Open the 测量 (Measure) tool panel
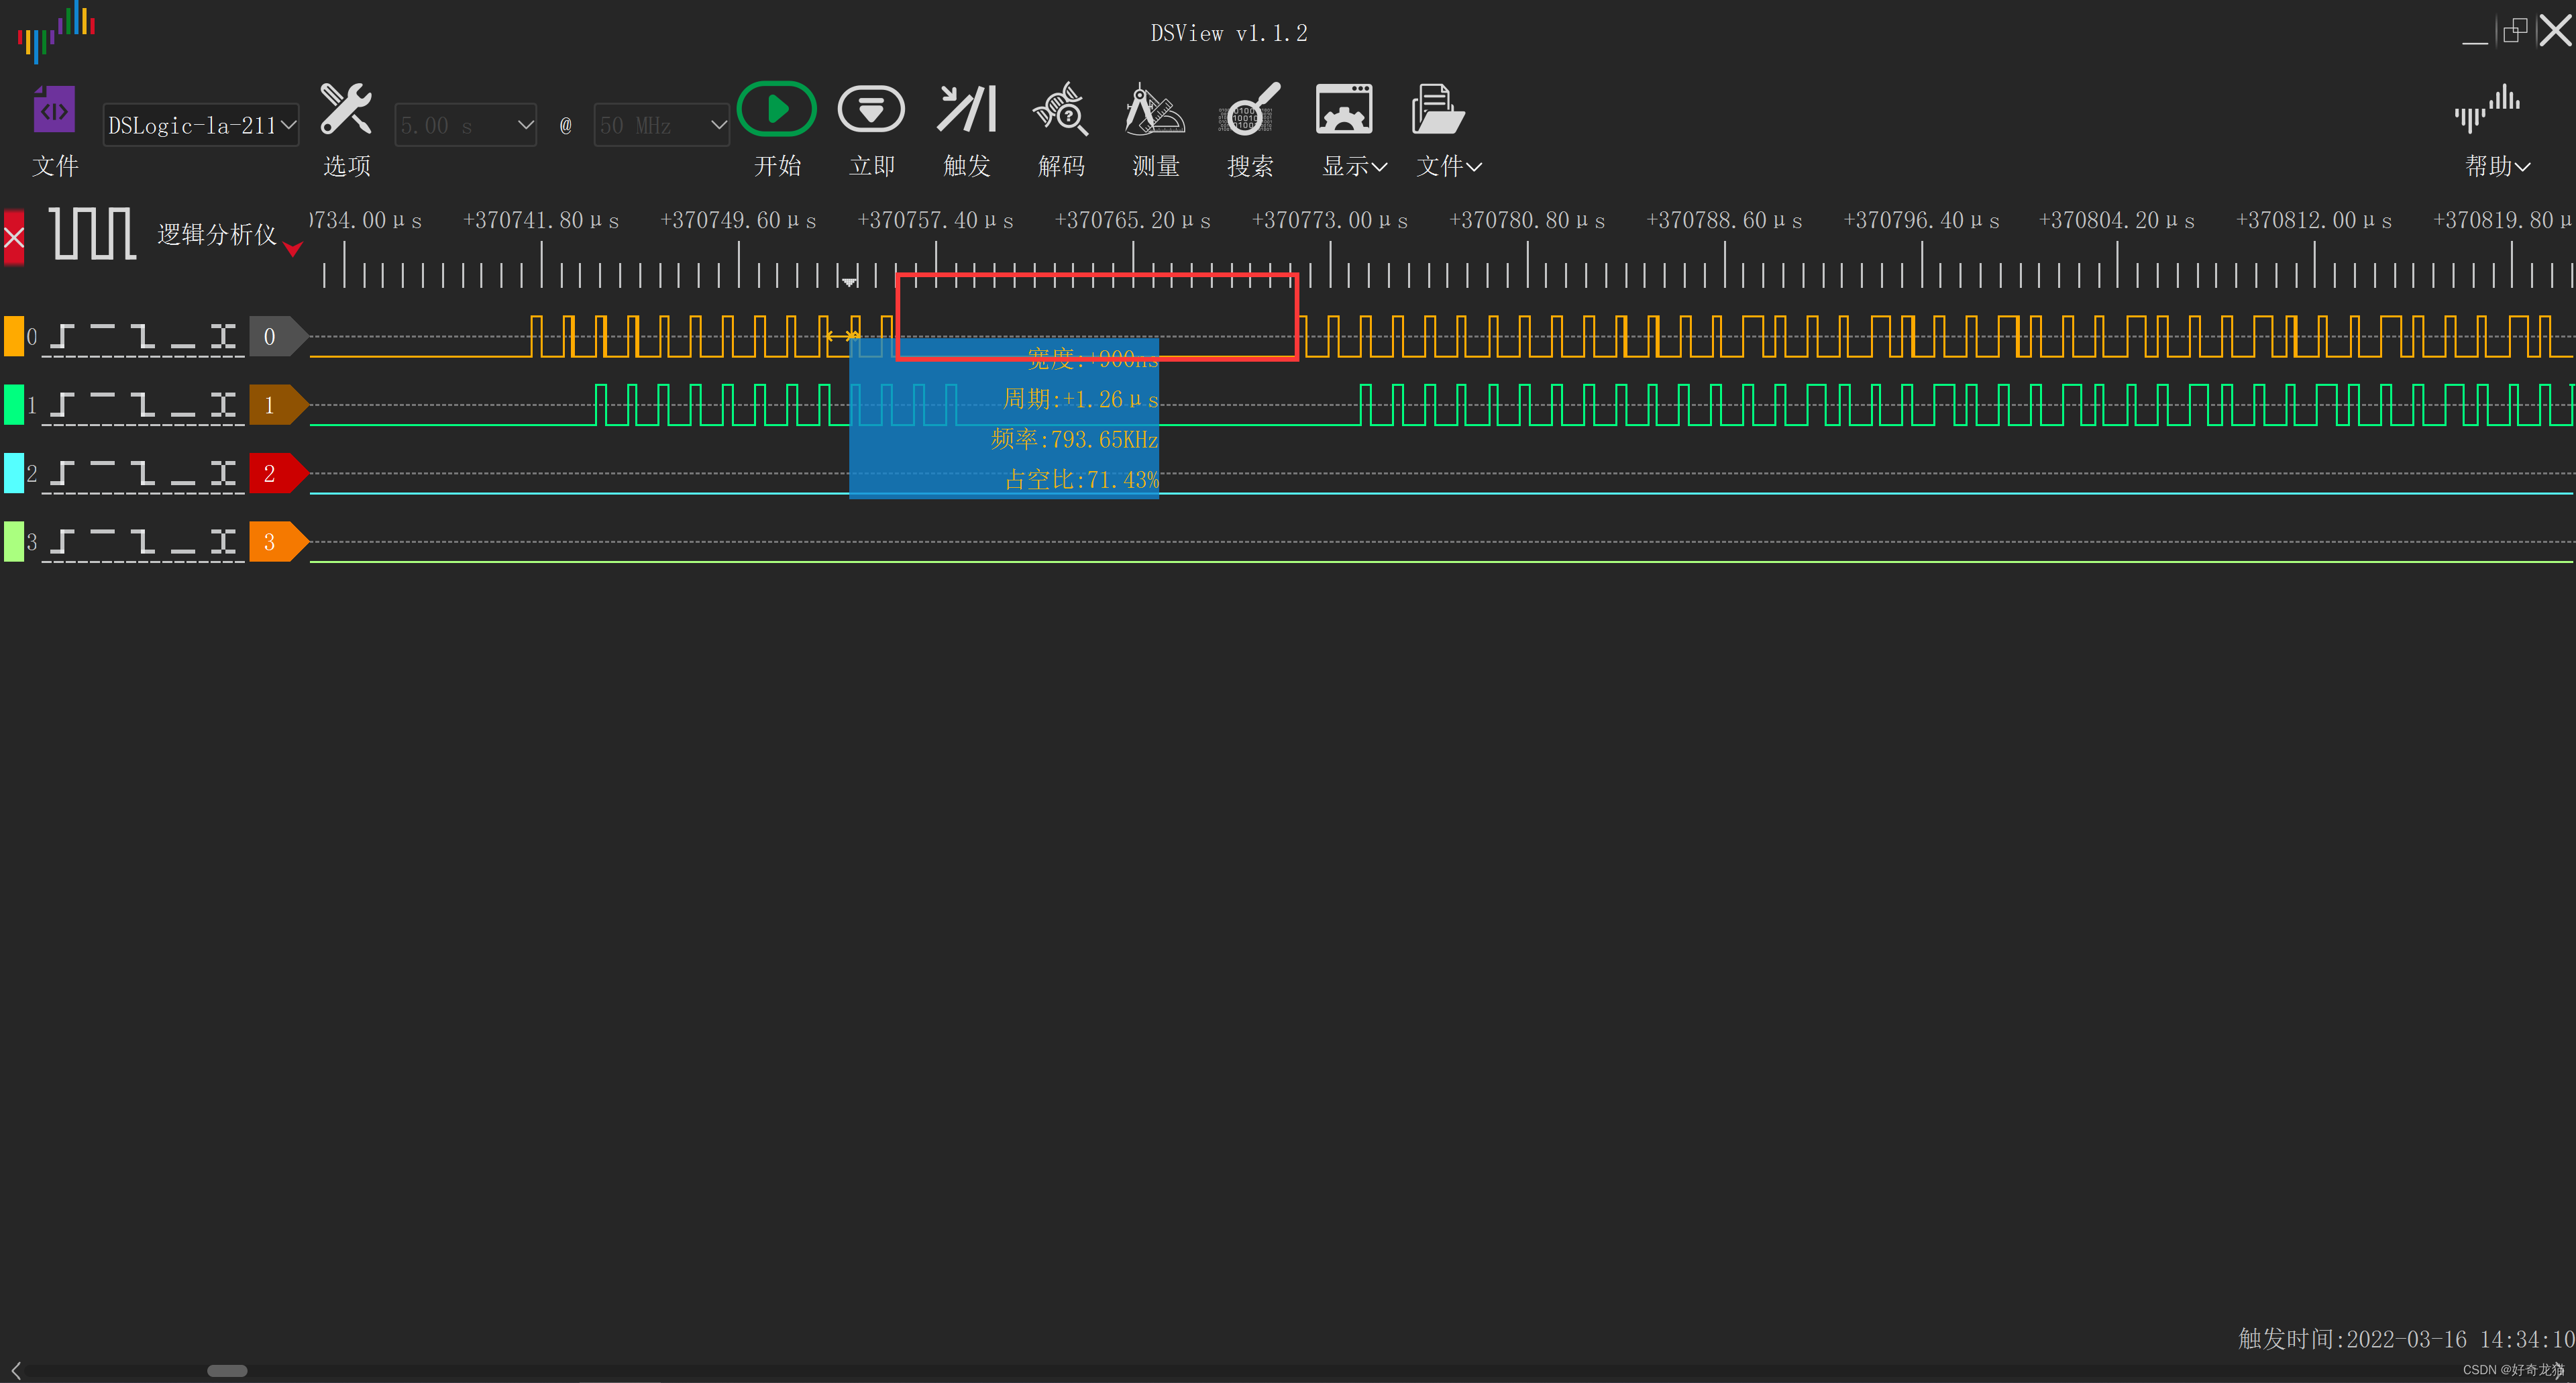 [1155, 110]
